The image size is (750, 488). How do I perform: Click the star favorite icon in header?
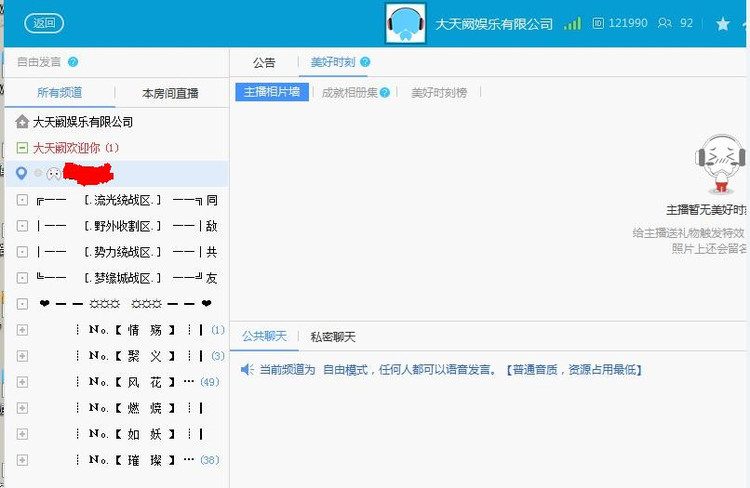pyautogui.click(x=723, y=23)
